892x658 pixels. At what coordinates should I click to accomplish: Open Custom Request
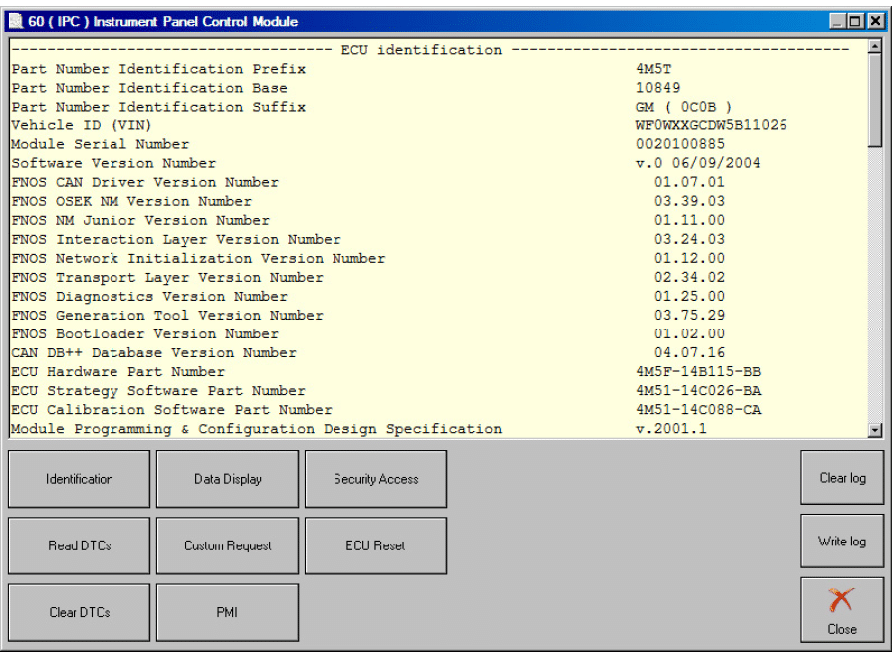(228, 546)
